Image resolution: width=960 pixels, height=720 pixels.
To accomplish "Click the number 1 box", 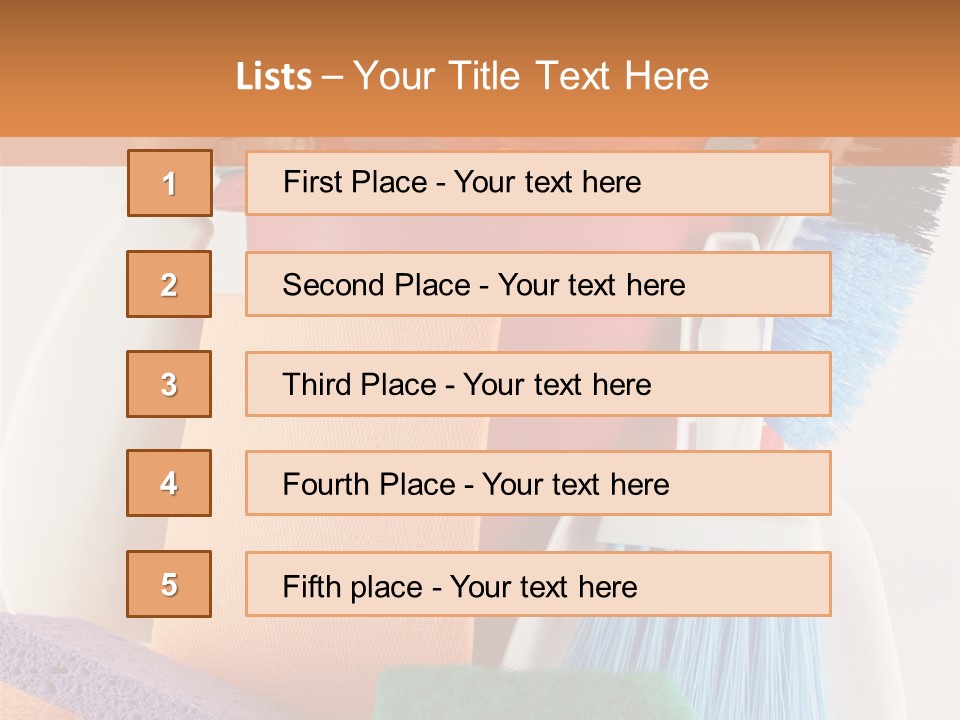I will pos(169,183).
